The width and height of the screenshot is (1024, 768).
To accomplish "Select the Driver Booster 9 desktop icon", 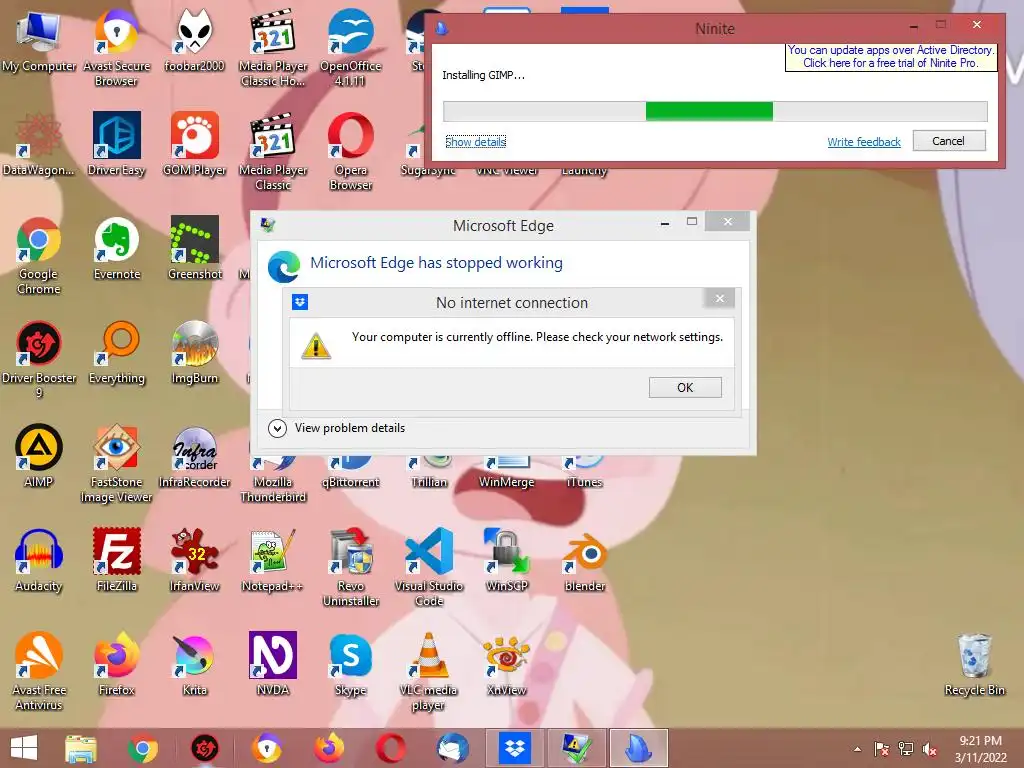I will [39, 359].
